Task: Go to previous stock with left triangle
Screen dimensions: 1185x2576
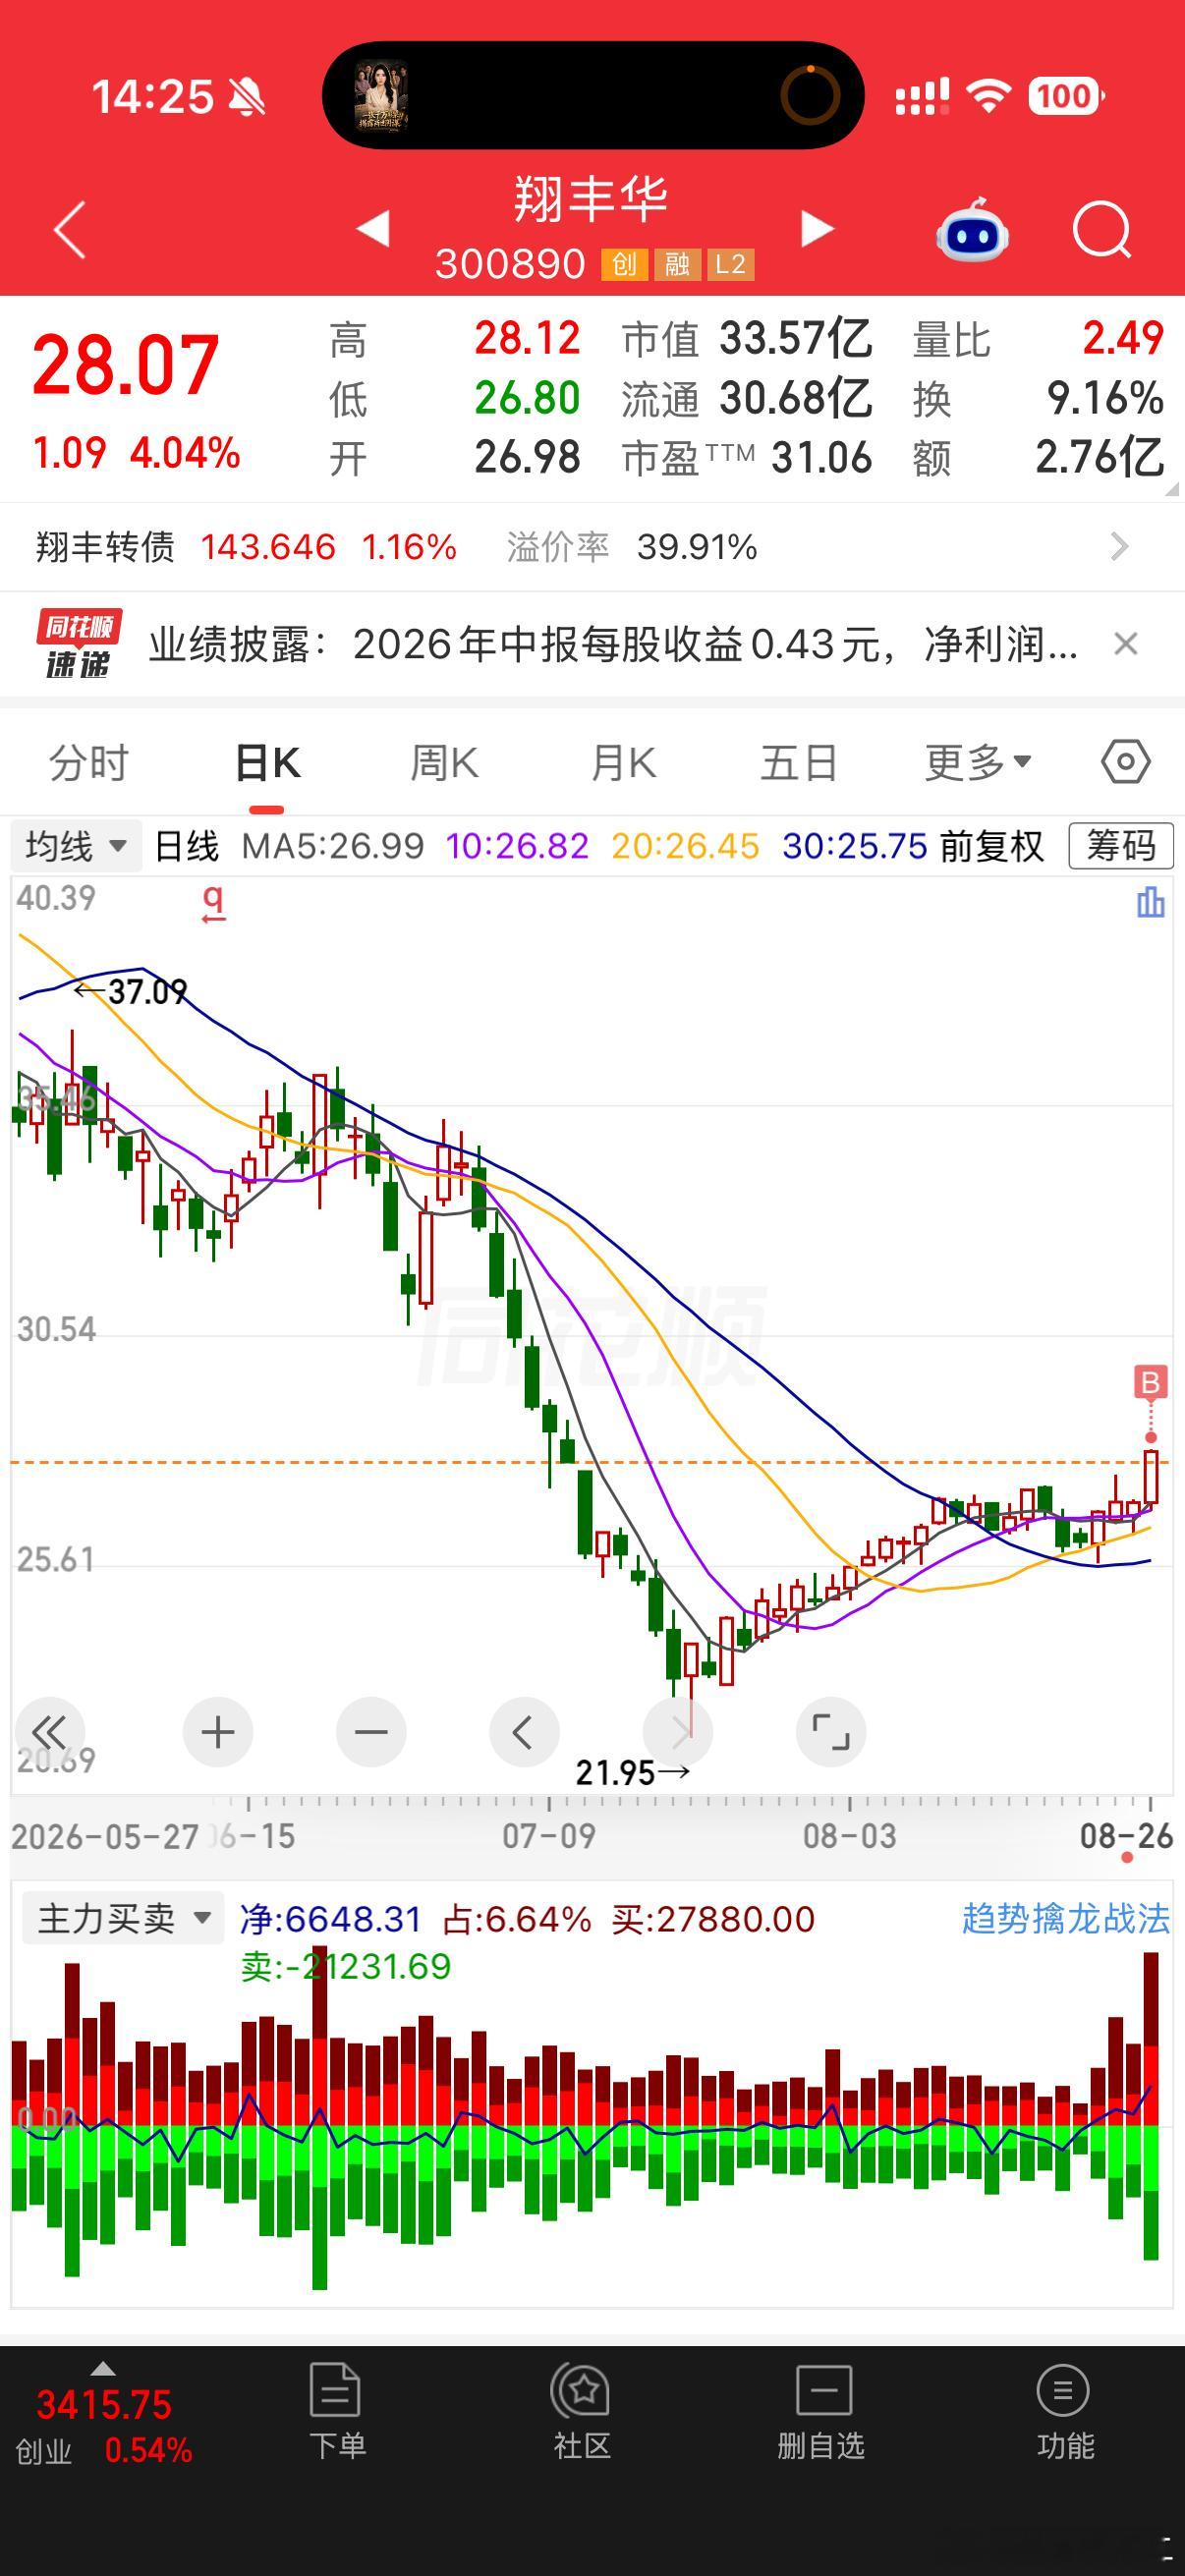Action: pos(373,229)
